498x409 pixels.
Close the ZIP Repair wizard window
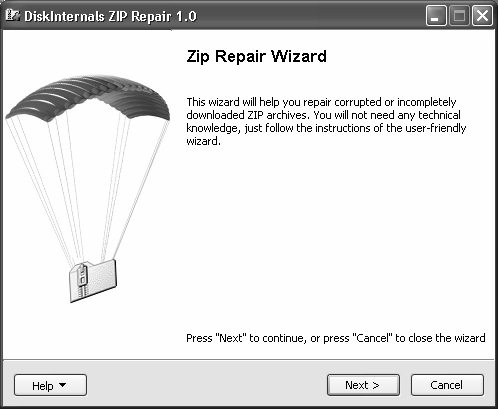pos(482,15)
